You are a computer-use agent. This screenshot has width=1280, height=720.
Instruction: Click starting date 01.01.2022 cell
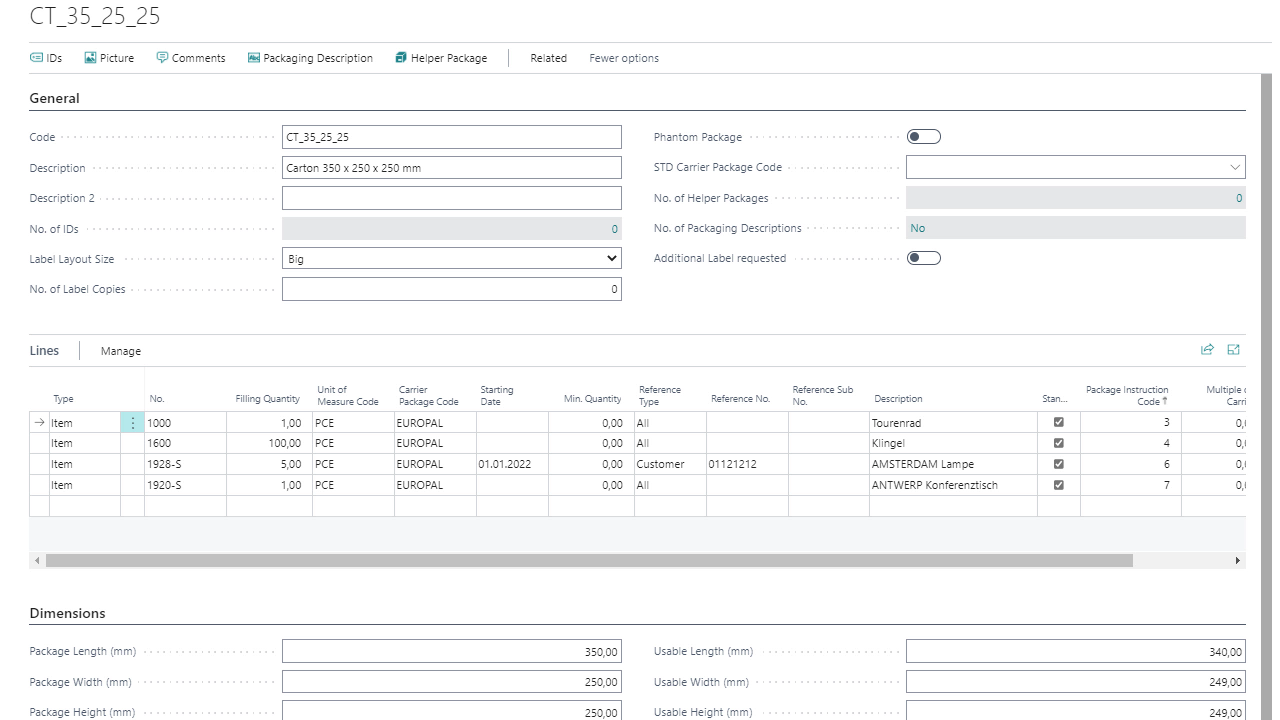512,464
